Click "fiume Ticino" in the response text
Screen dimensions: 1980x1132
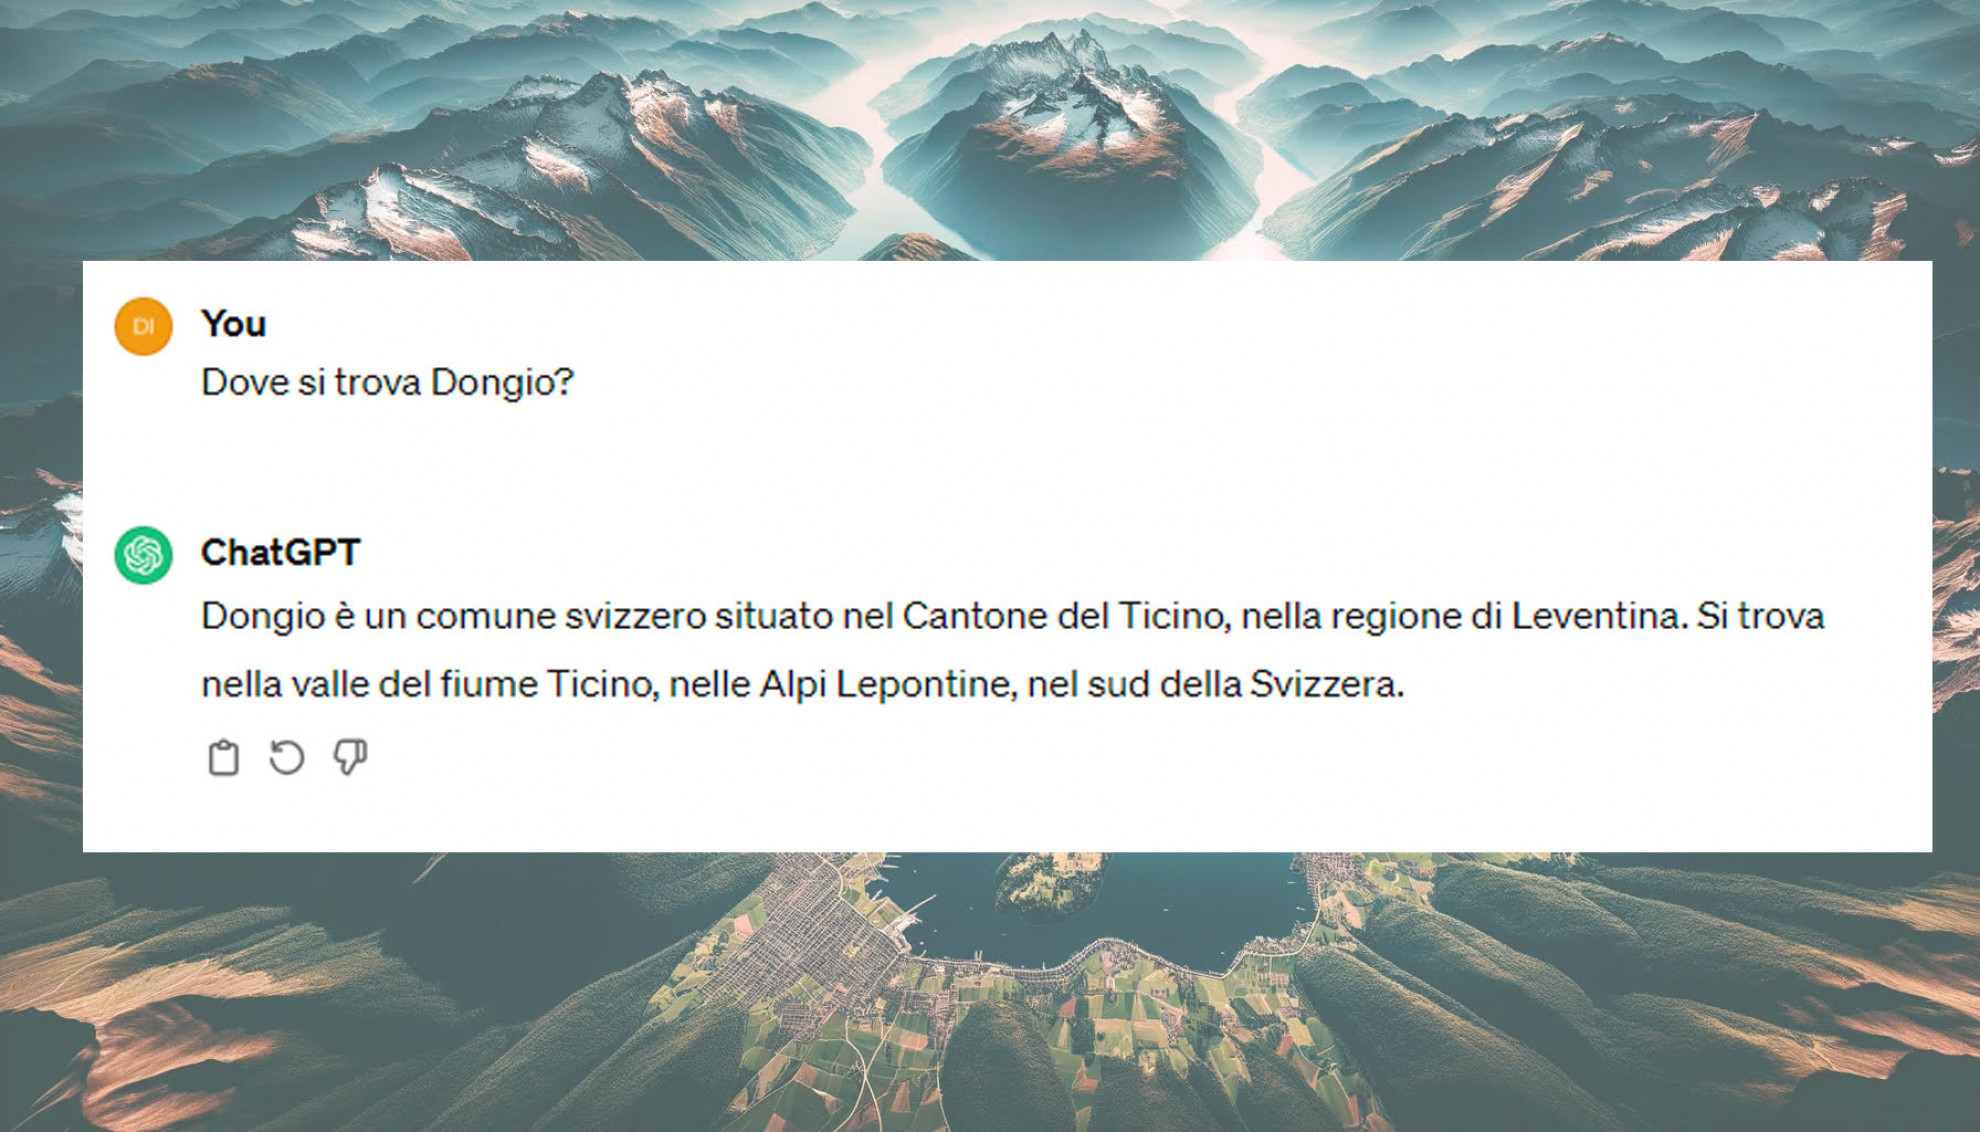click(548, 685)
